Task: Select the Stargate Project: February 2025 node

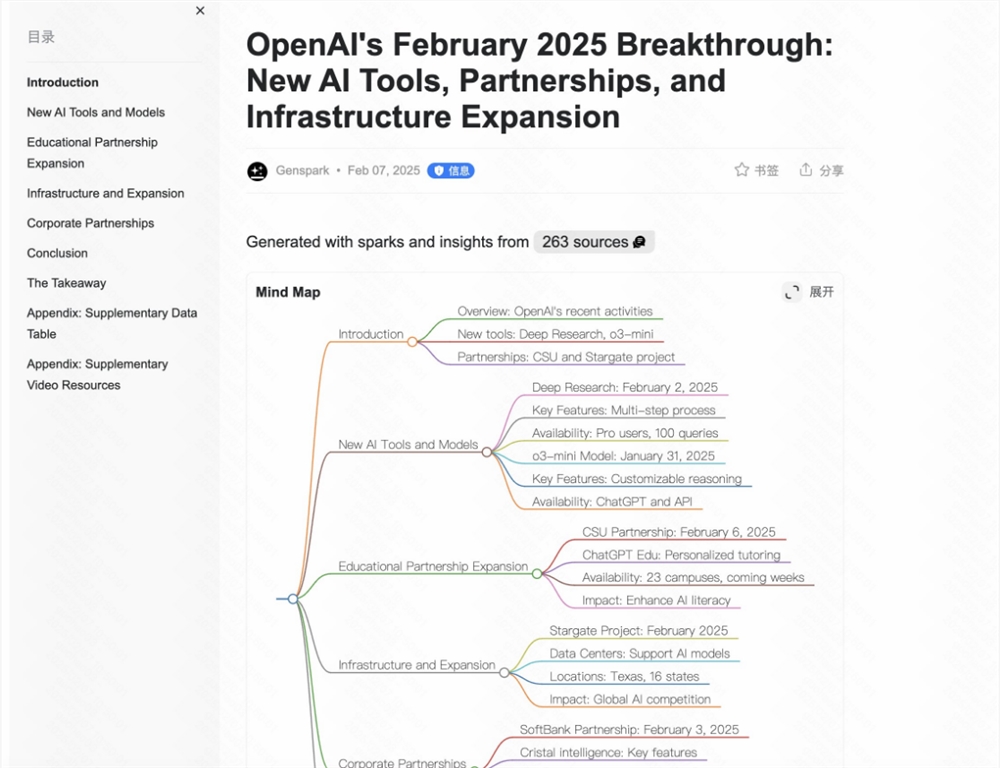Action: point(638,631)
